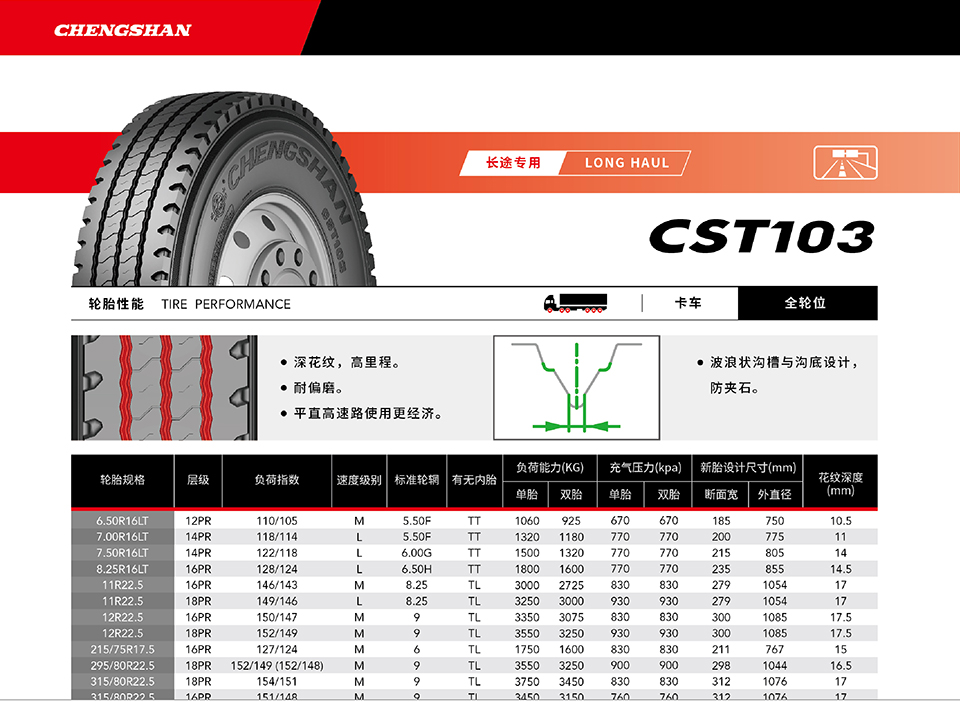Select the 6.50R16LT tire size row
The height and width of the screenshot is (702, 960).
coord(474,521)
